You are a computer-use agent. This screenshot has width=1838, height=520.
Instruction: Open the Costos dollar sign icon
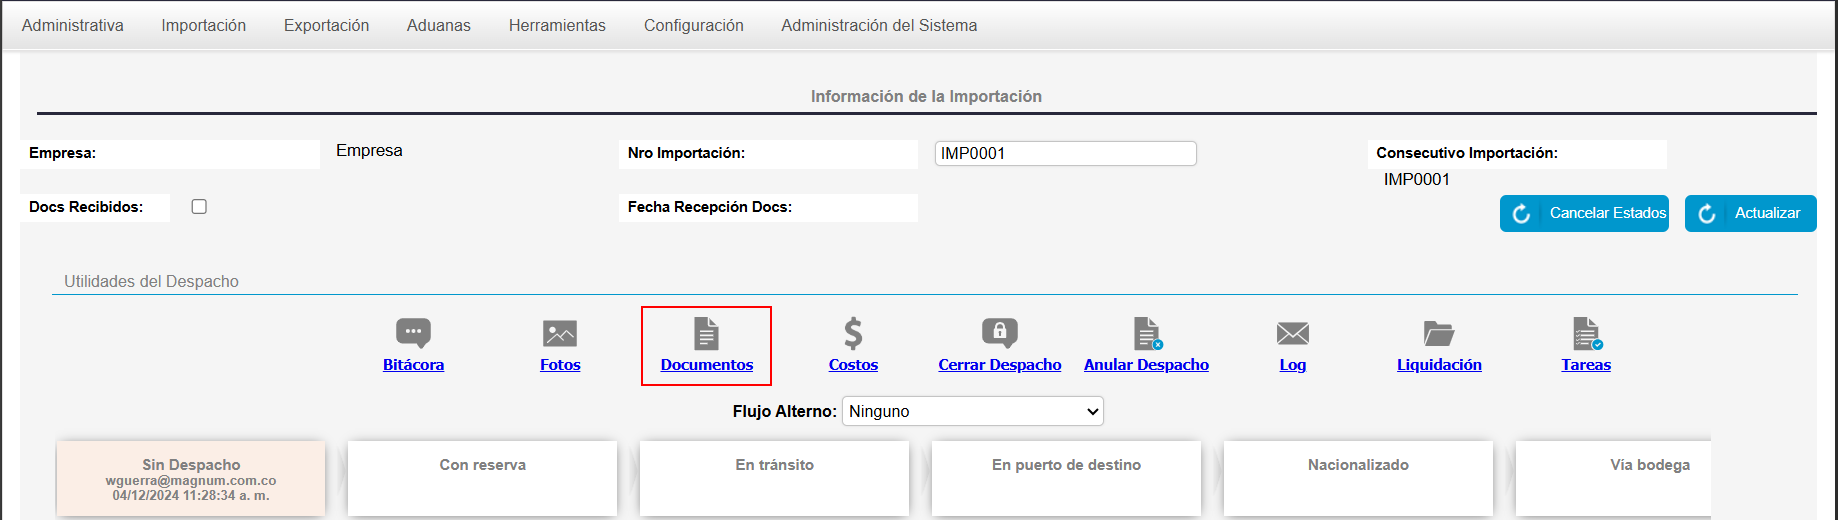tap(853, 333)
